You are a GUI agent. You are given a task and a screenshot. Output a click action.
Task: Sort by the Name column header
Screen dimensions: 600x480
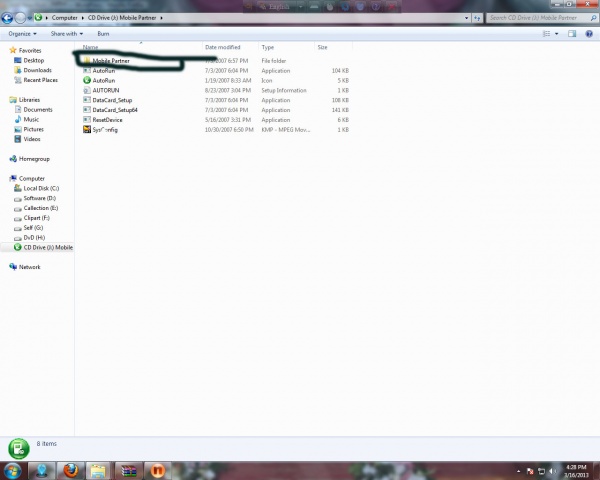(90, 47)
